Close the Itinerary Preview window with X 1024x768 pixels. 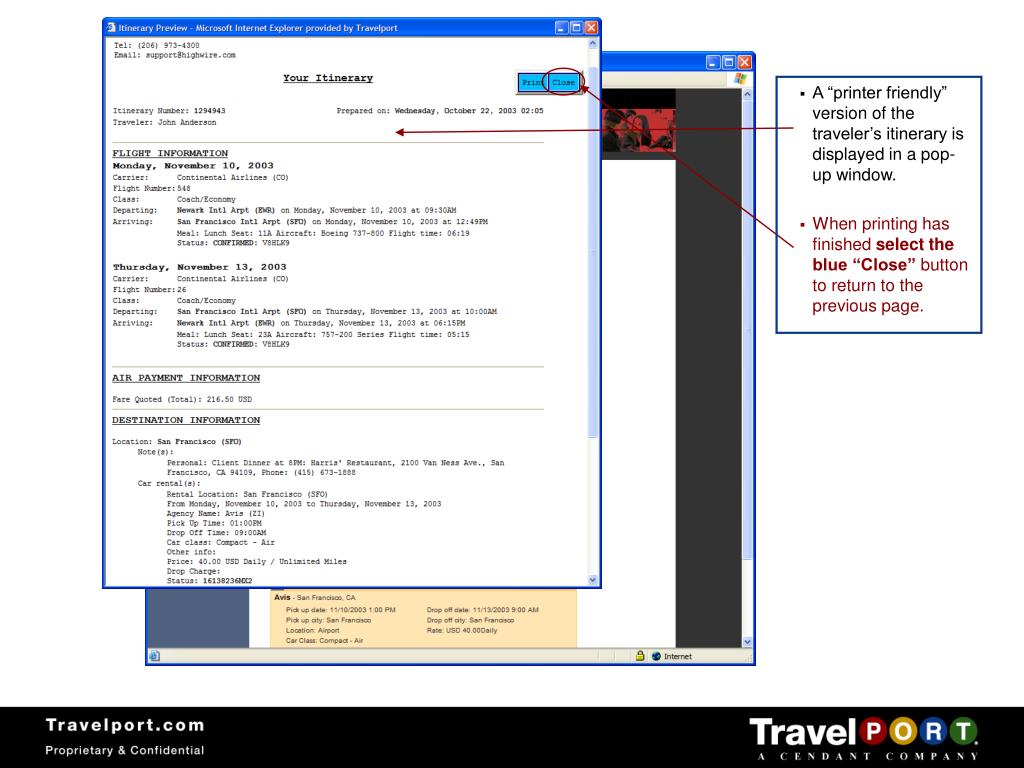591,27
